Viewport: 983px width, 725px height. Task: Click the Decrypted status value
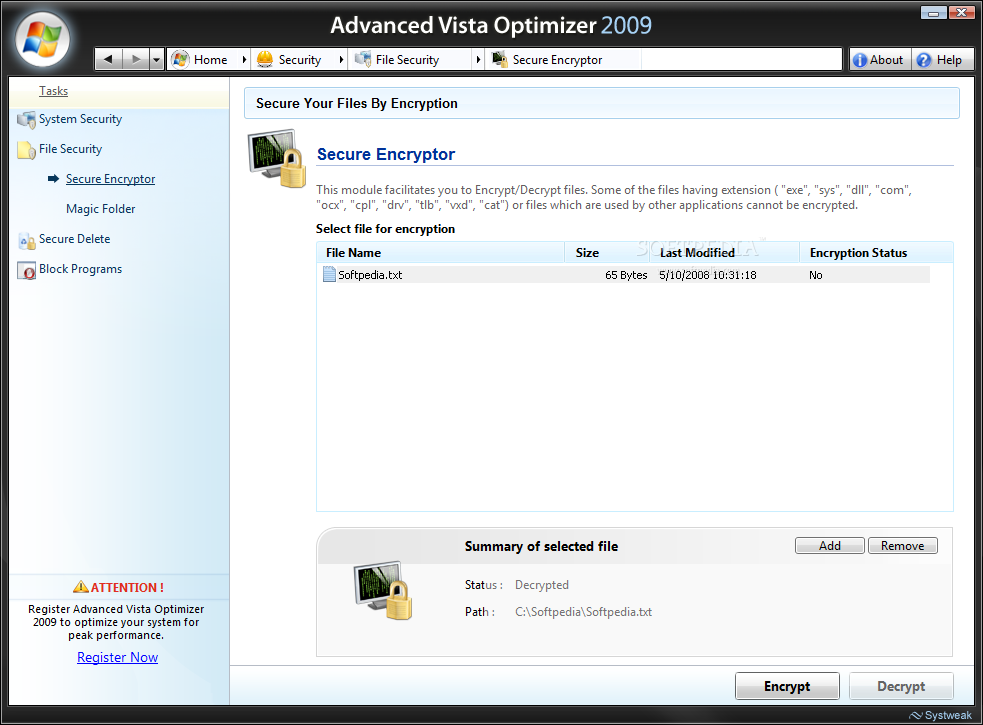[x=542, y=585]
